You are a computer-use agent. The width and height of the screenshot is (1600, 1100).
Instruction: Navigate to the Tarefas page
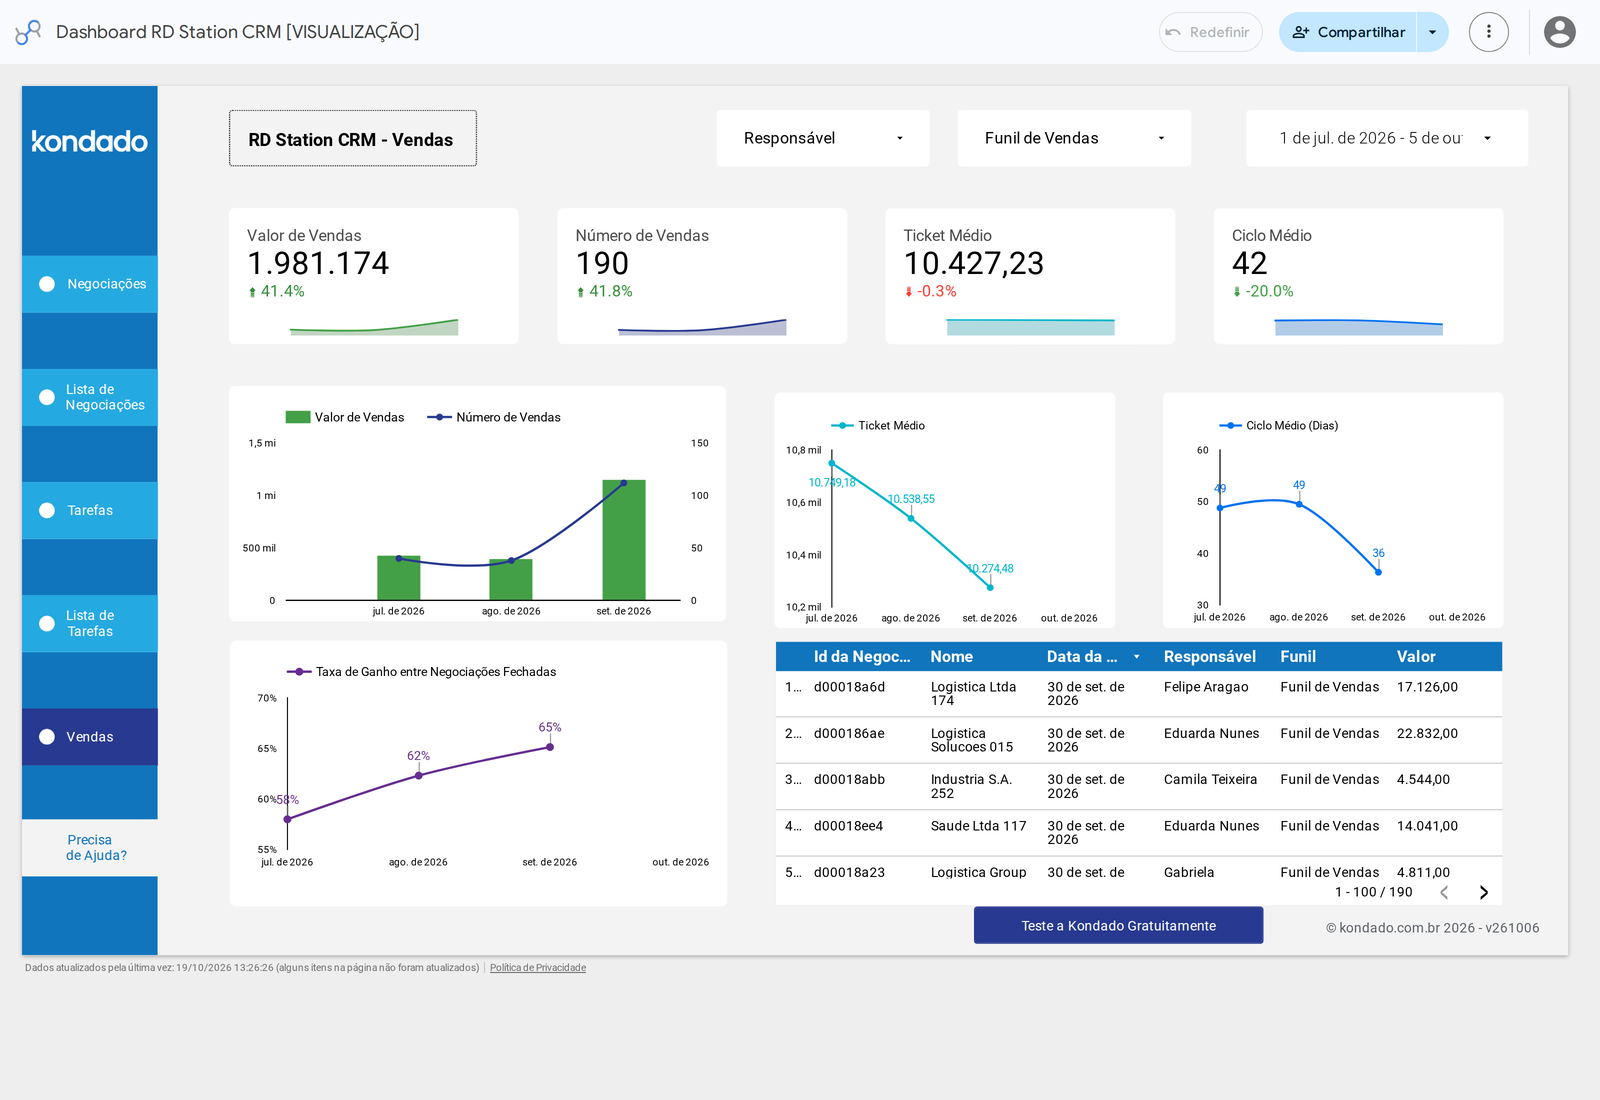(x=90, y=510)
